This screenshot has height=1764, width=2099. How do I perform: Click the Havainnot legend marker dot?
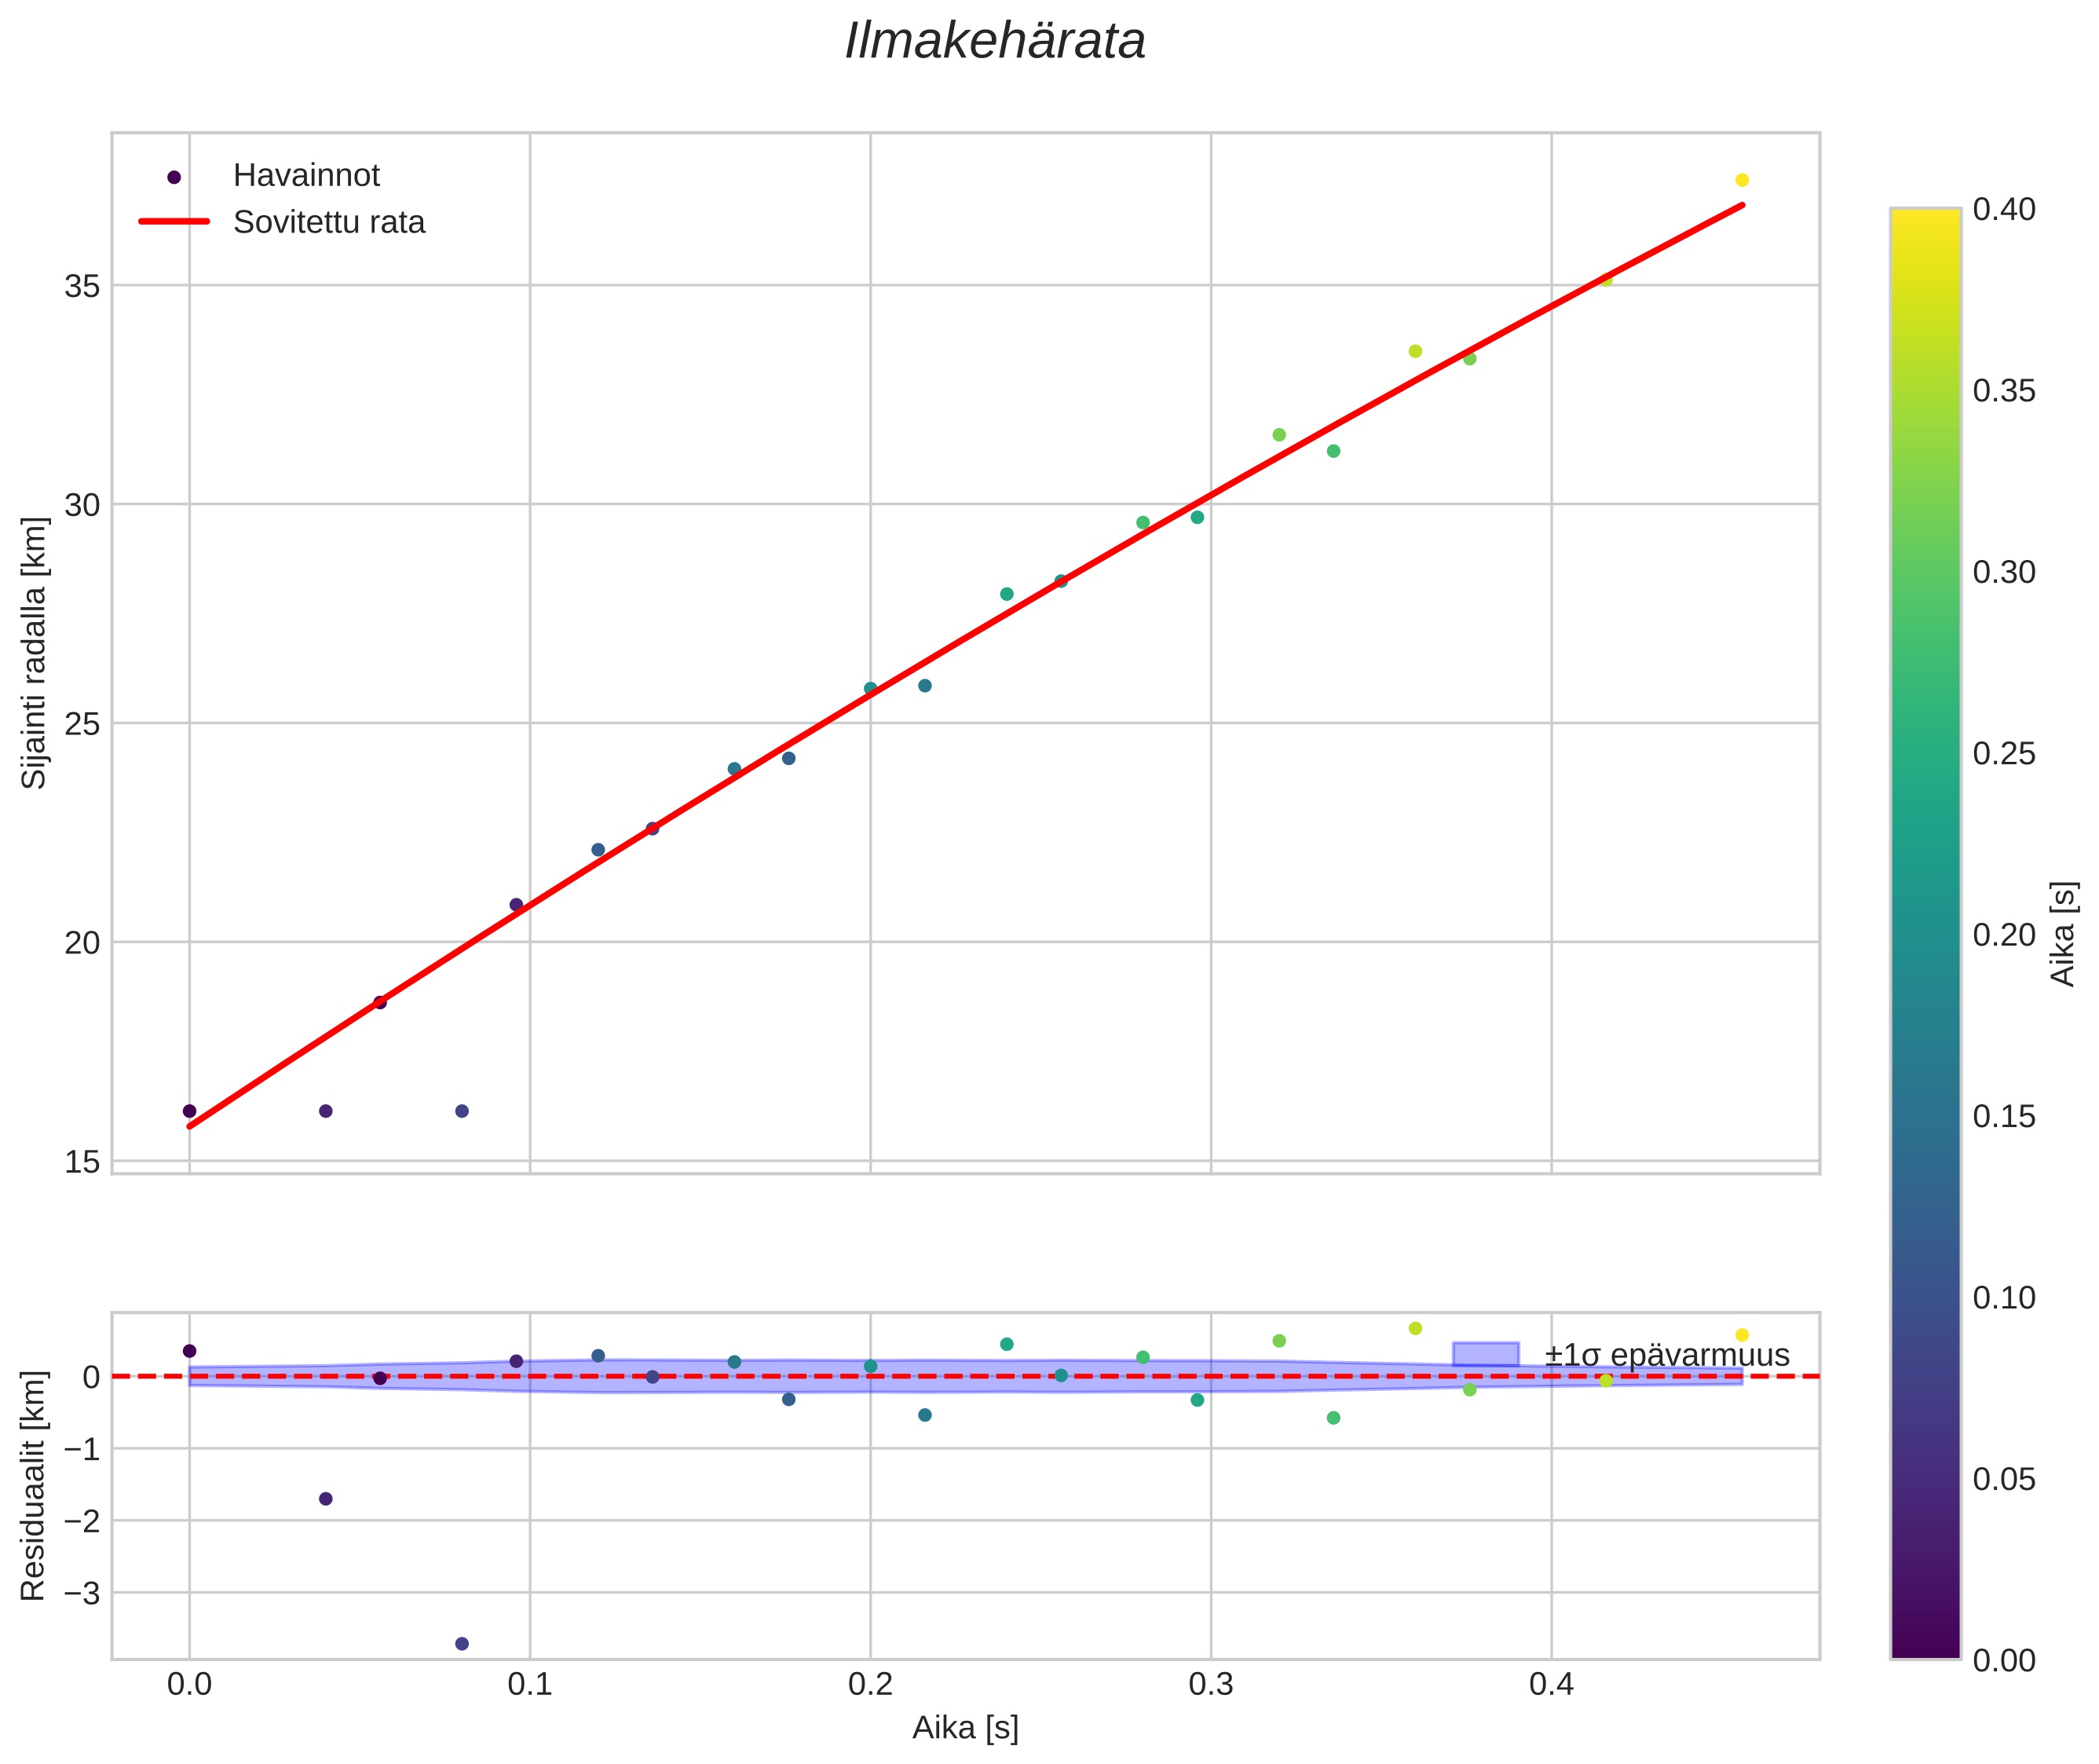point(174,177)
